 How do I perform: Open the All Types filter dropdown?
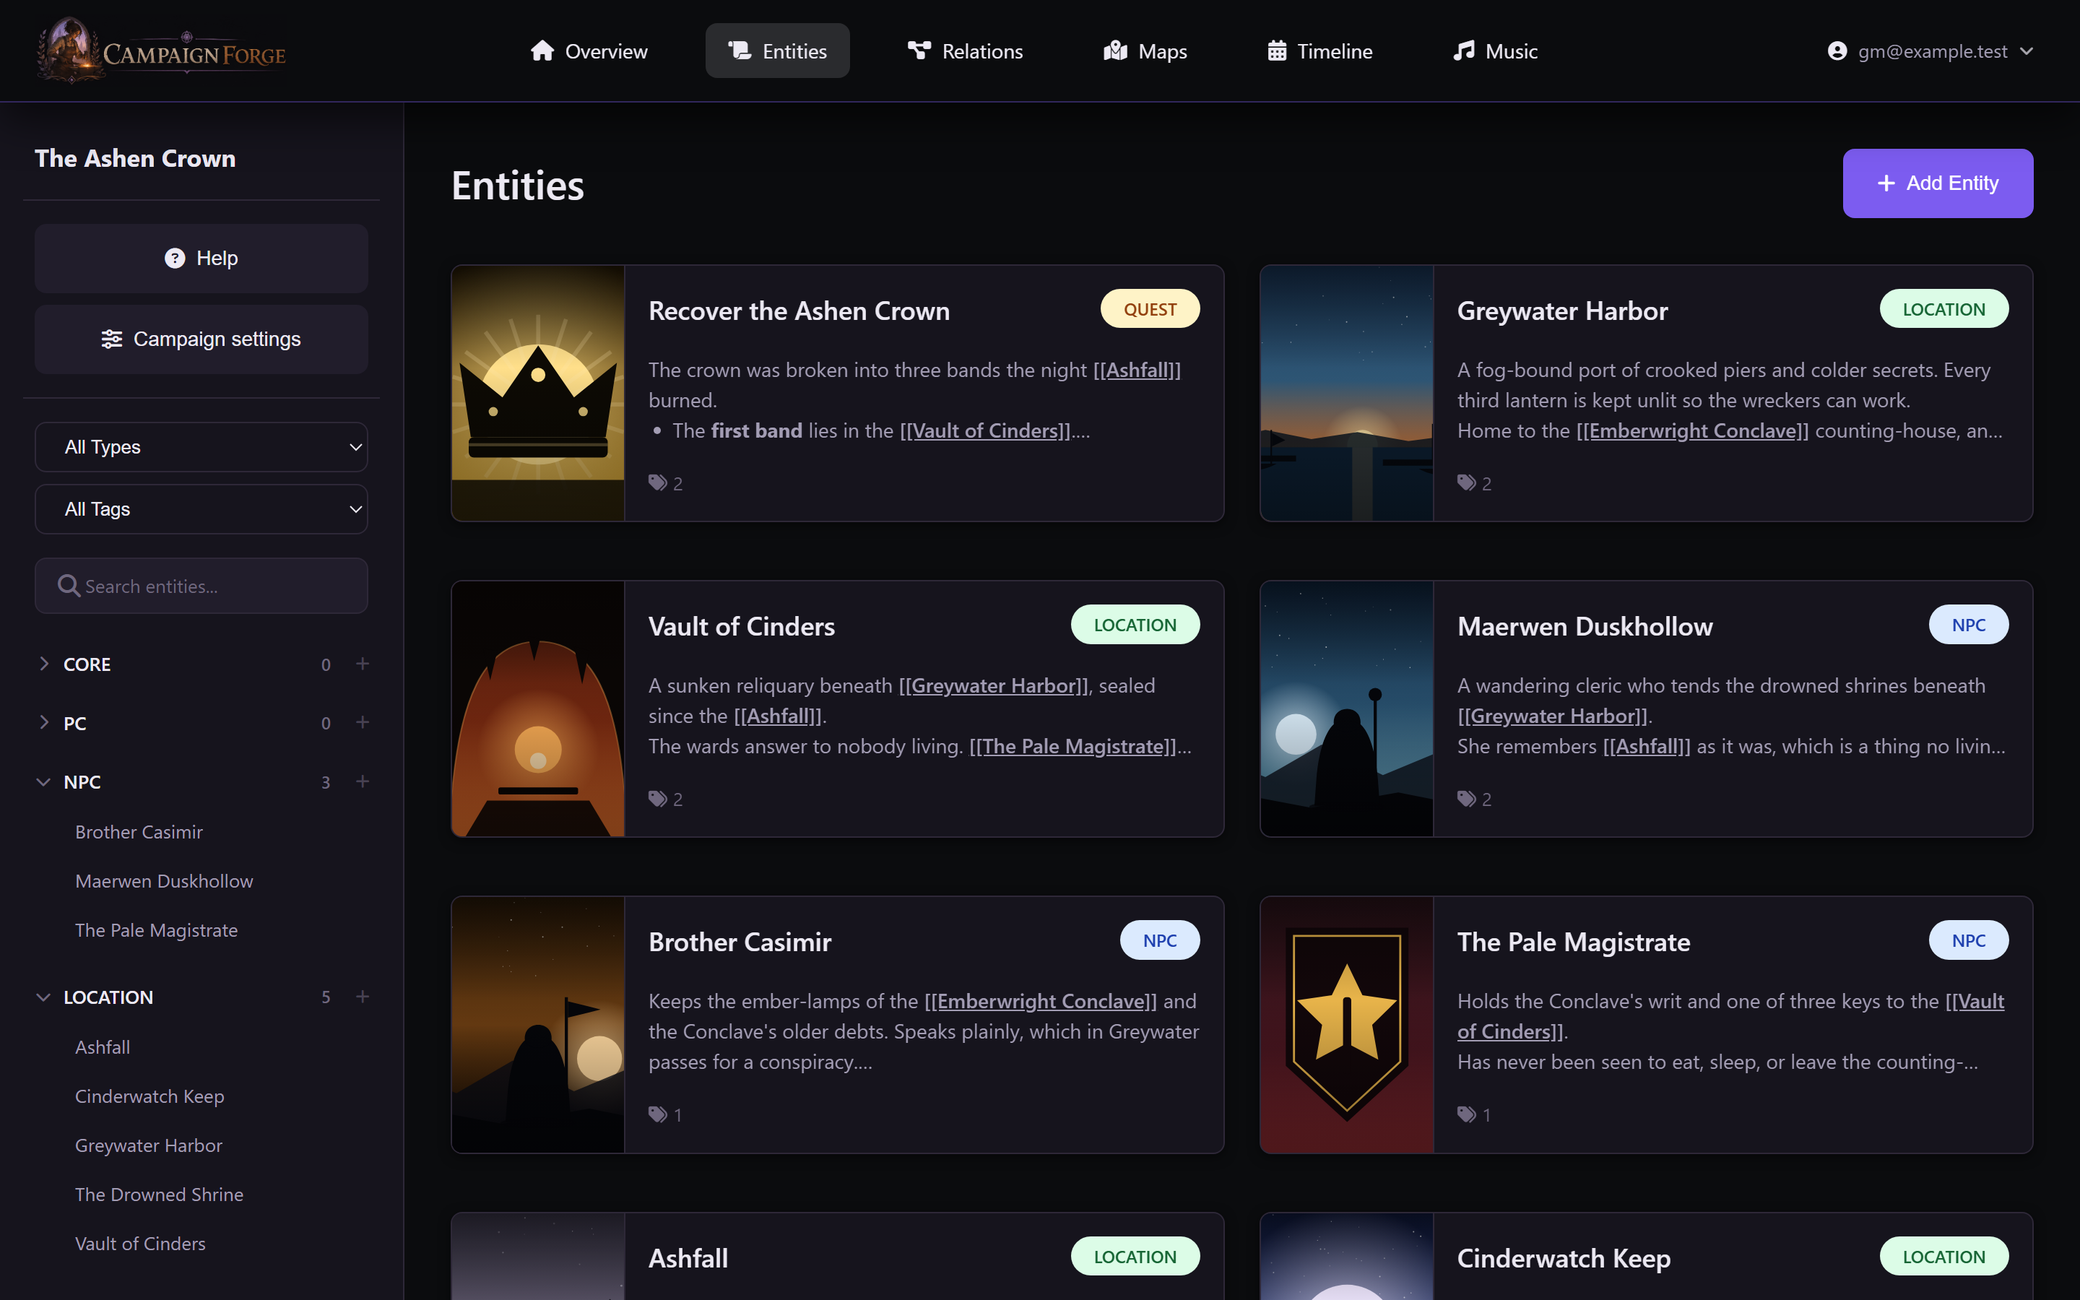[201, 447]
